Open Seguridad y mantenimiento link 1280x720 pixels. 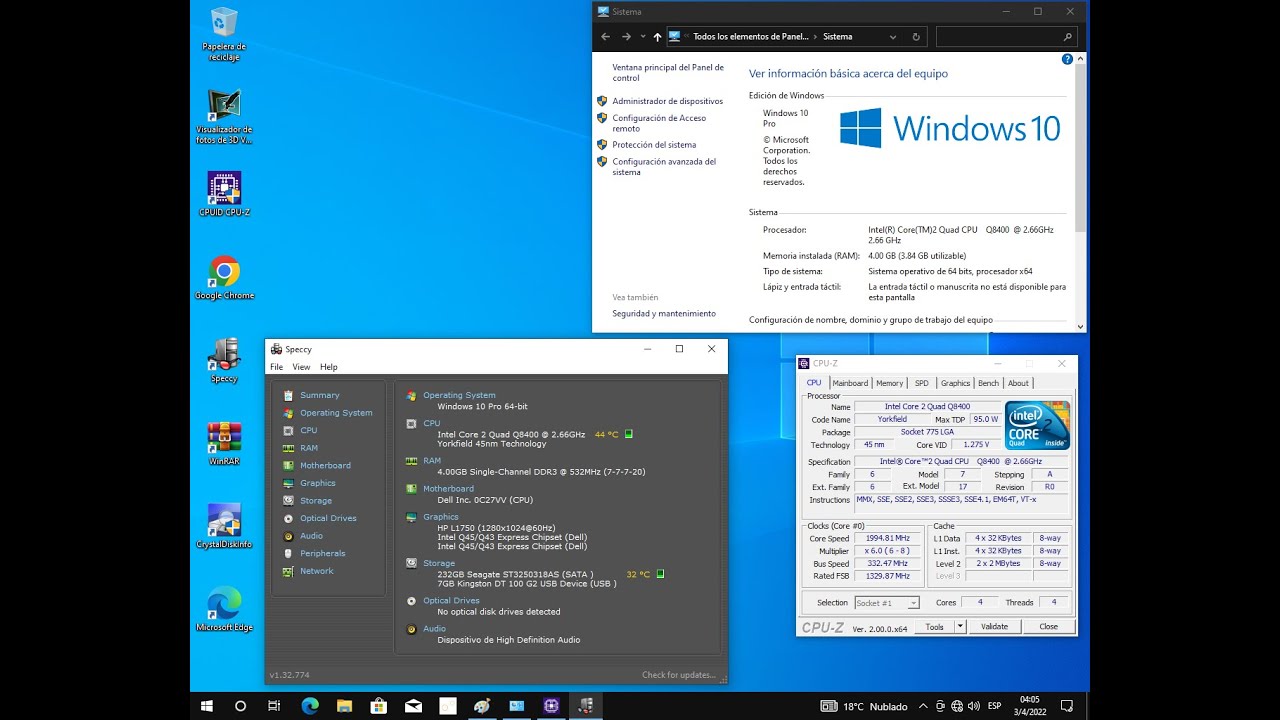[x=664, y=313]
